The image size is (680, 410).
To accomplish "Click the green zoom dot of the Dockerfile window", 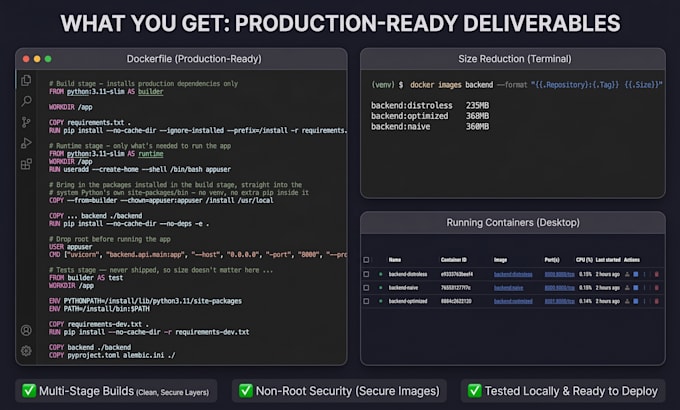I will pyautogui.click(x=48, y=59).
